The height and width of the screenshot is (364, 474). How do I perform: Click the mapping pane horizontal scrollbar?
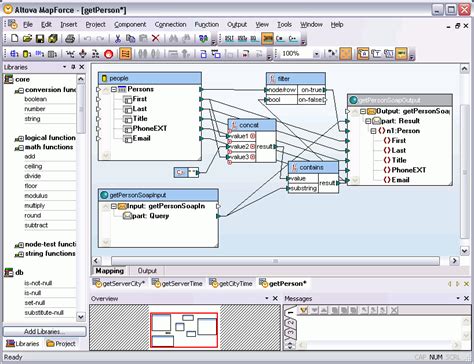point(275,261)
